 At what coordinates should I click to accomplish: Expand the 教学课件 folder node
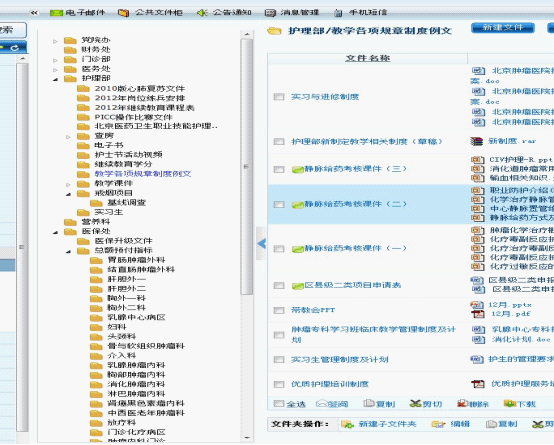pos(69,184)
